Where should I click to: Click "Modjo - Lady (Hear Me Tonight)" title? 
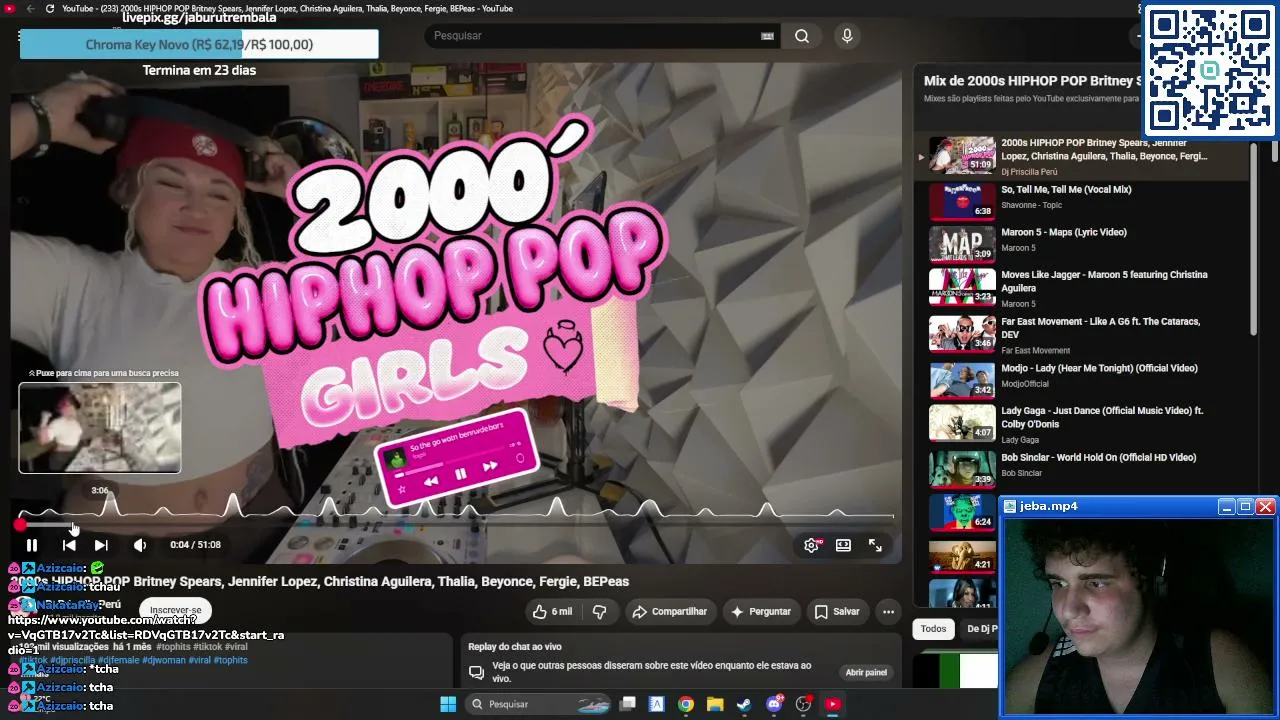[1099, 368]
